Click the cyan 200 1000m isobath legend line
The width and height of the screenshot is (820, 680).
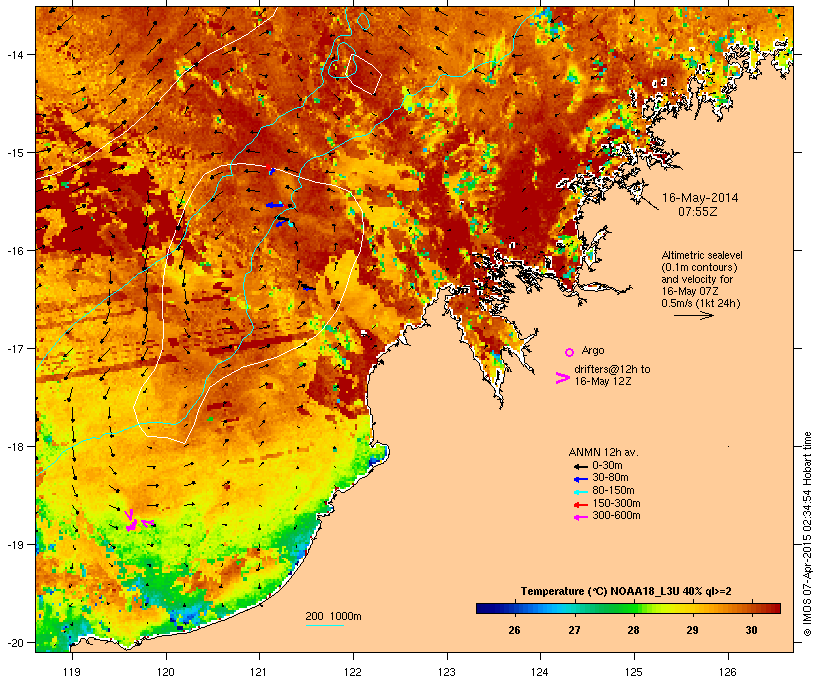pos(324,625)
